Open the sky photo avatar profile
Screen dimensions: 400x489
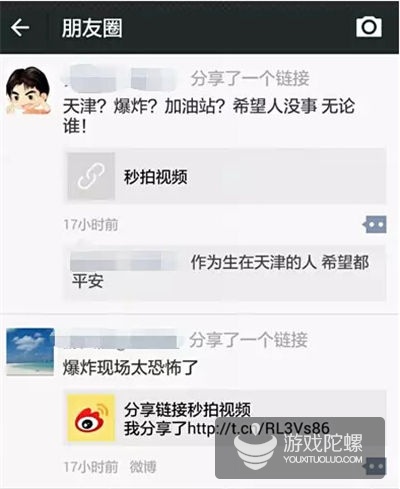(x=30, y=352)
